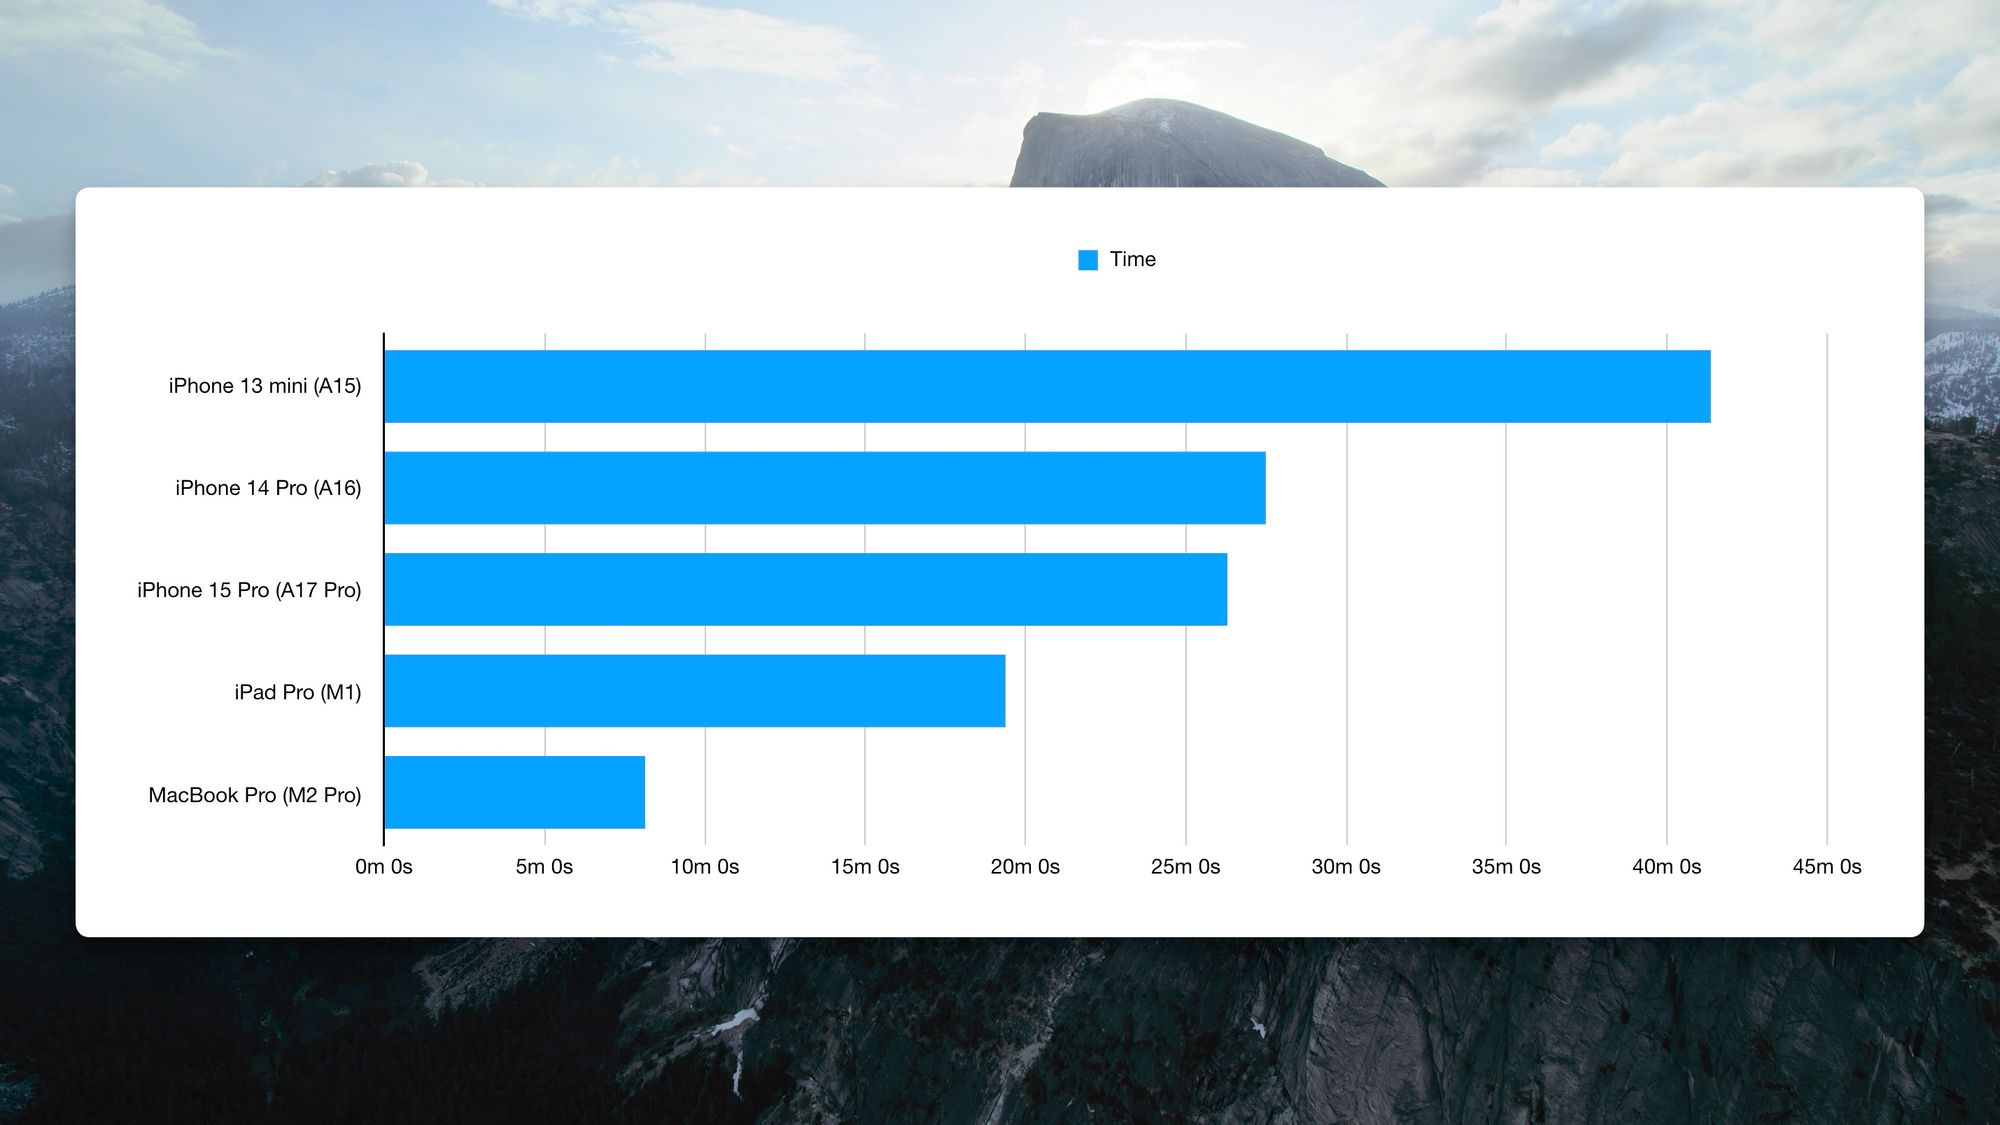Select the iPhone 13 mini (A15) bar
Screen dimensions: 2000x1125
pos(1047,386)
